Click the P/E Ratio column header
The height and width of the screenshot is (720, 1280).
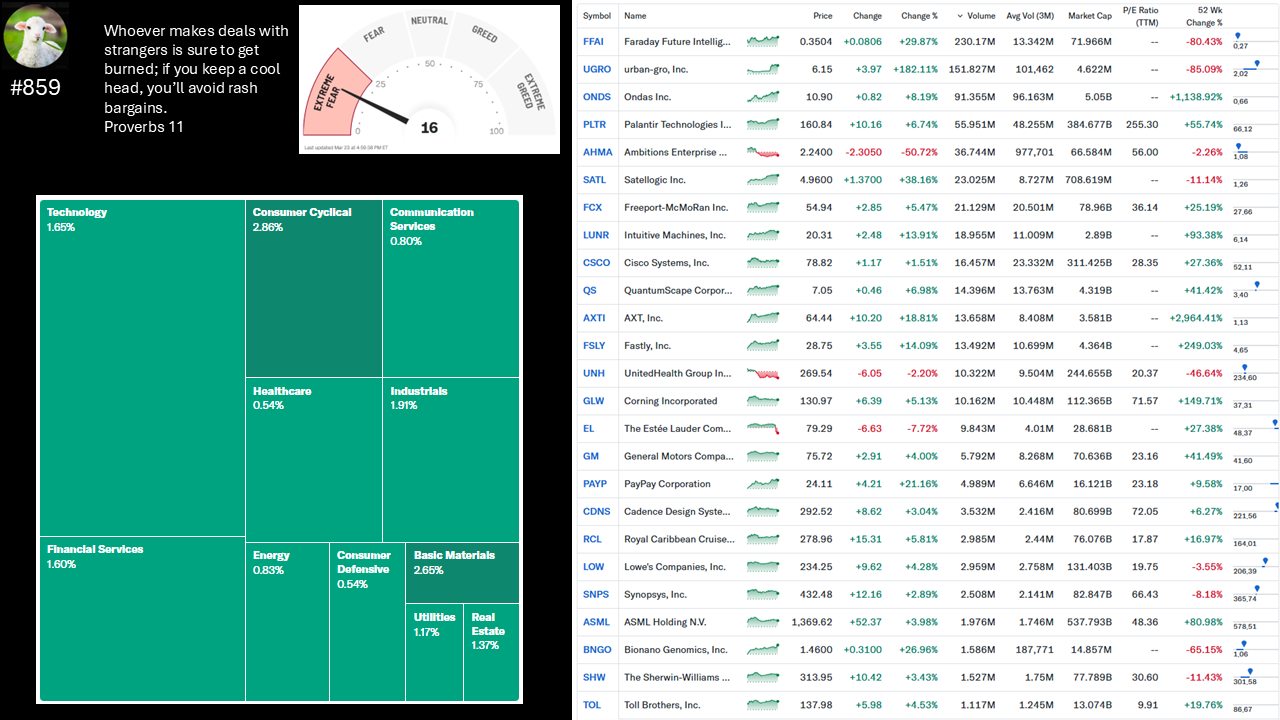pyautogui.click(x=1140, y=16)
